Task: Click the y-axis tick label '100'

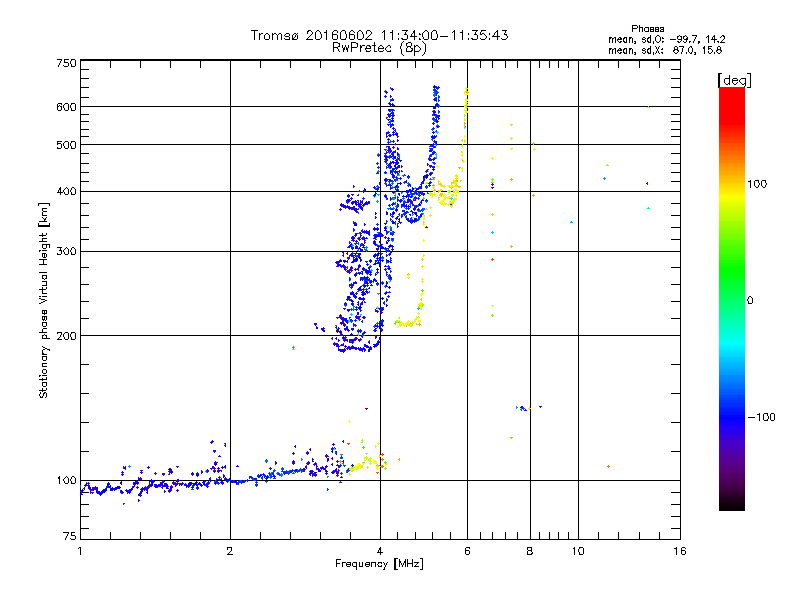Action: 66,481
